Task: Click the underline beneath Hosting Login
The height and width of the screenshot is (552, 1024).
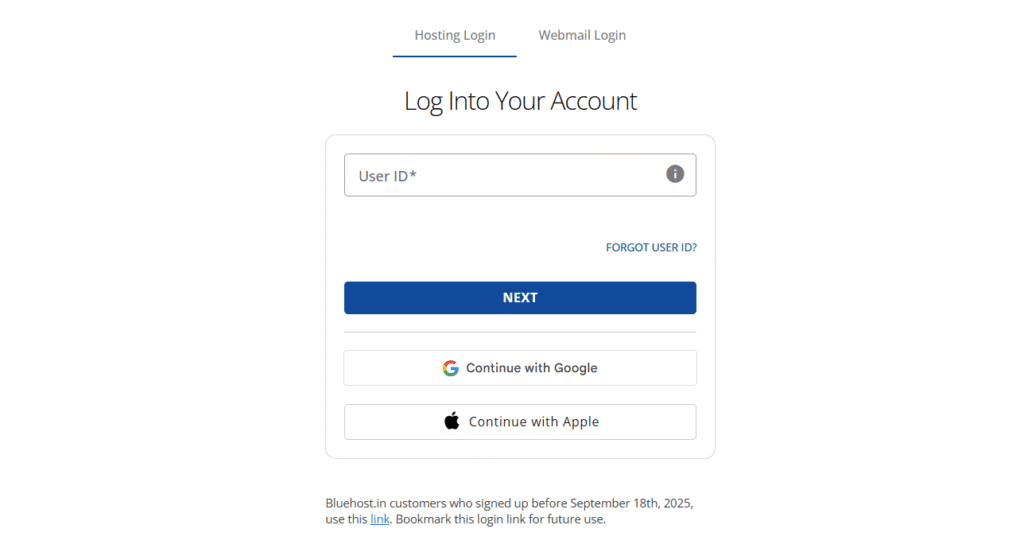Action: pyautogui.click(x=455, y=56)
